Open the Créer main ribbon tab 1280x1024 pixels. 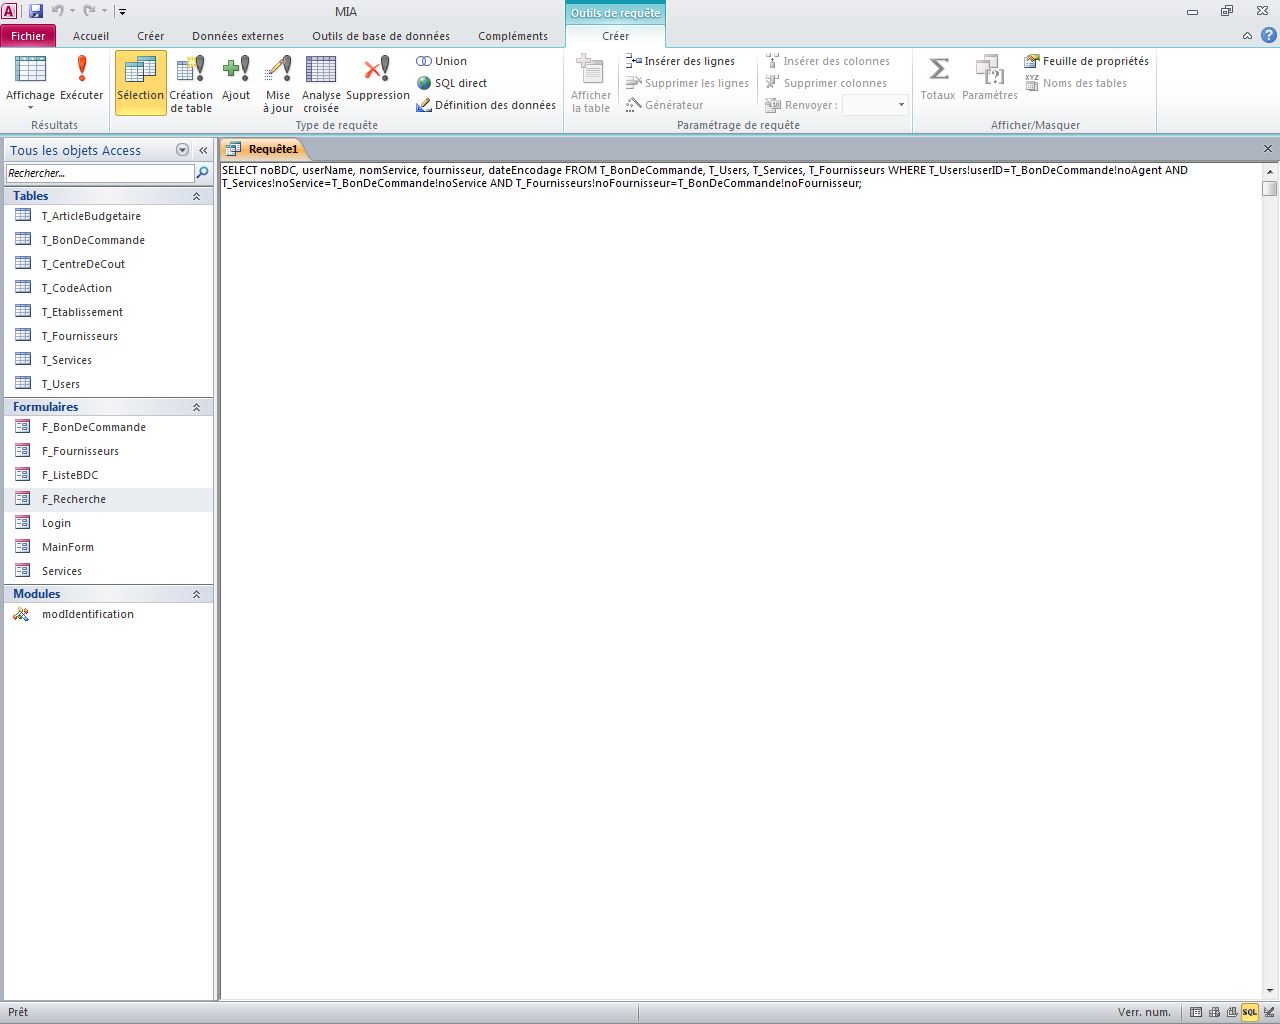(151, 35)
